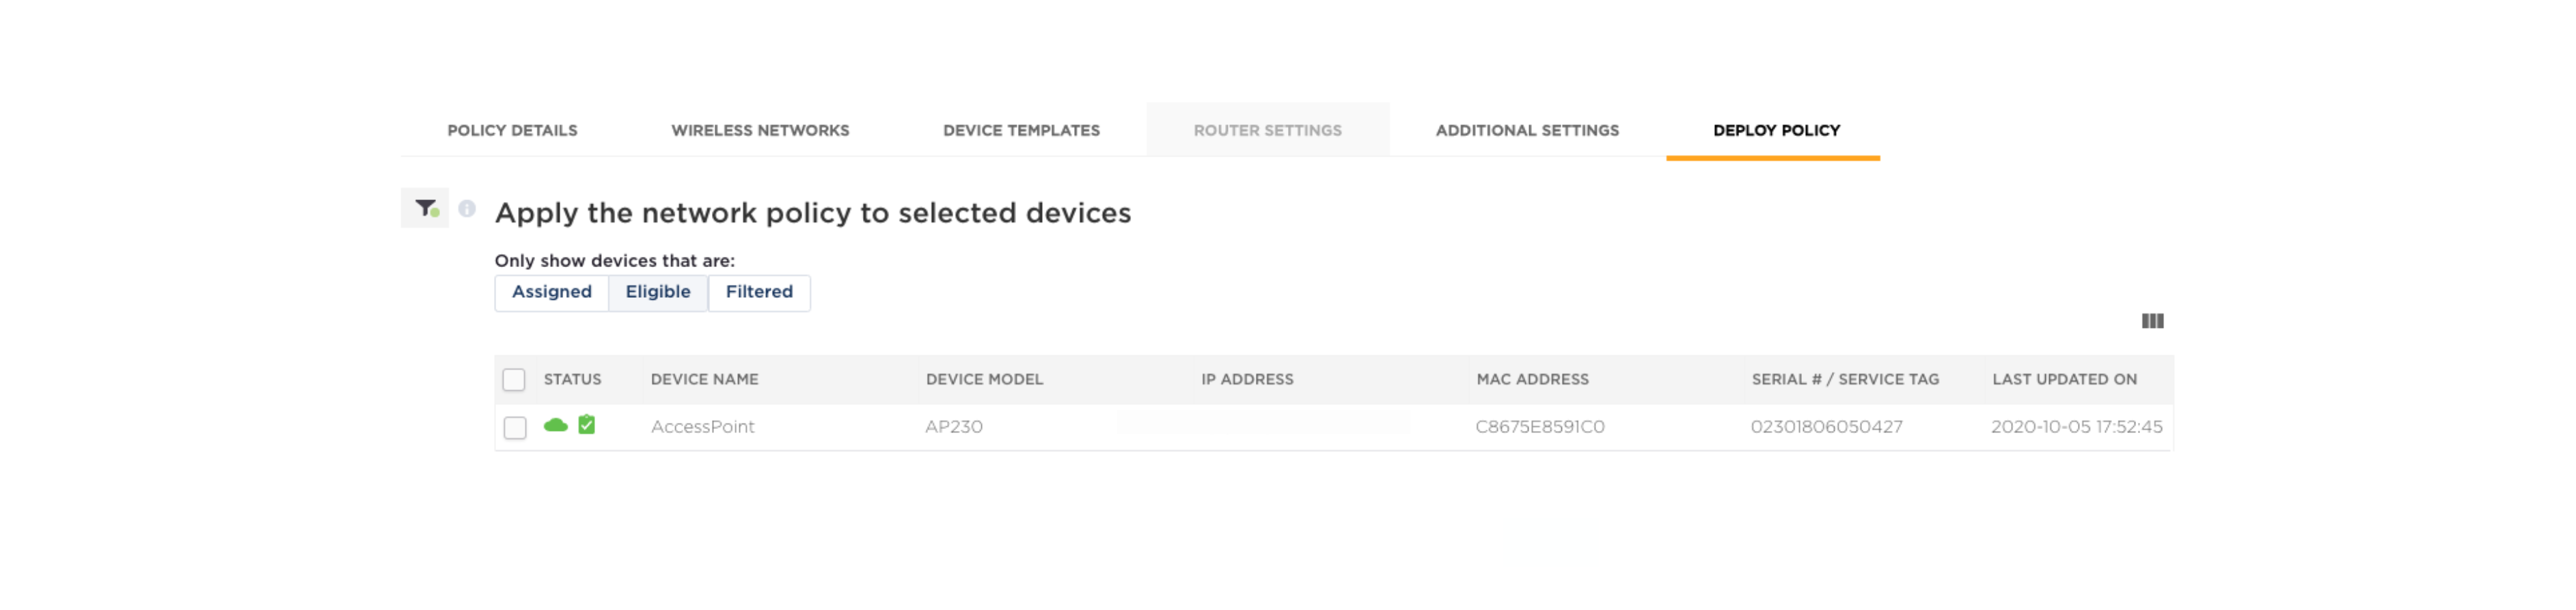
Task: Sort by the DEVICE MODEL column header
Action: pyautogui.click(x=984, y=379)
